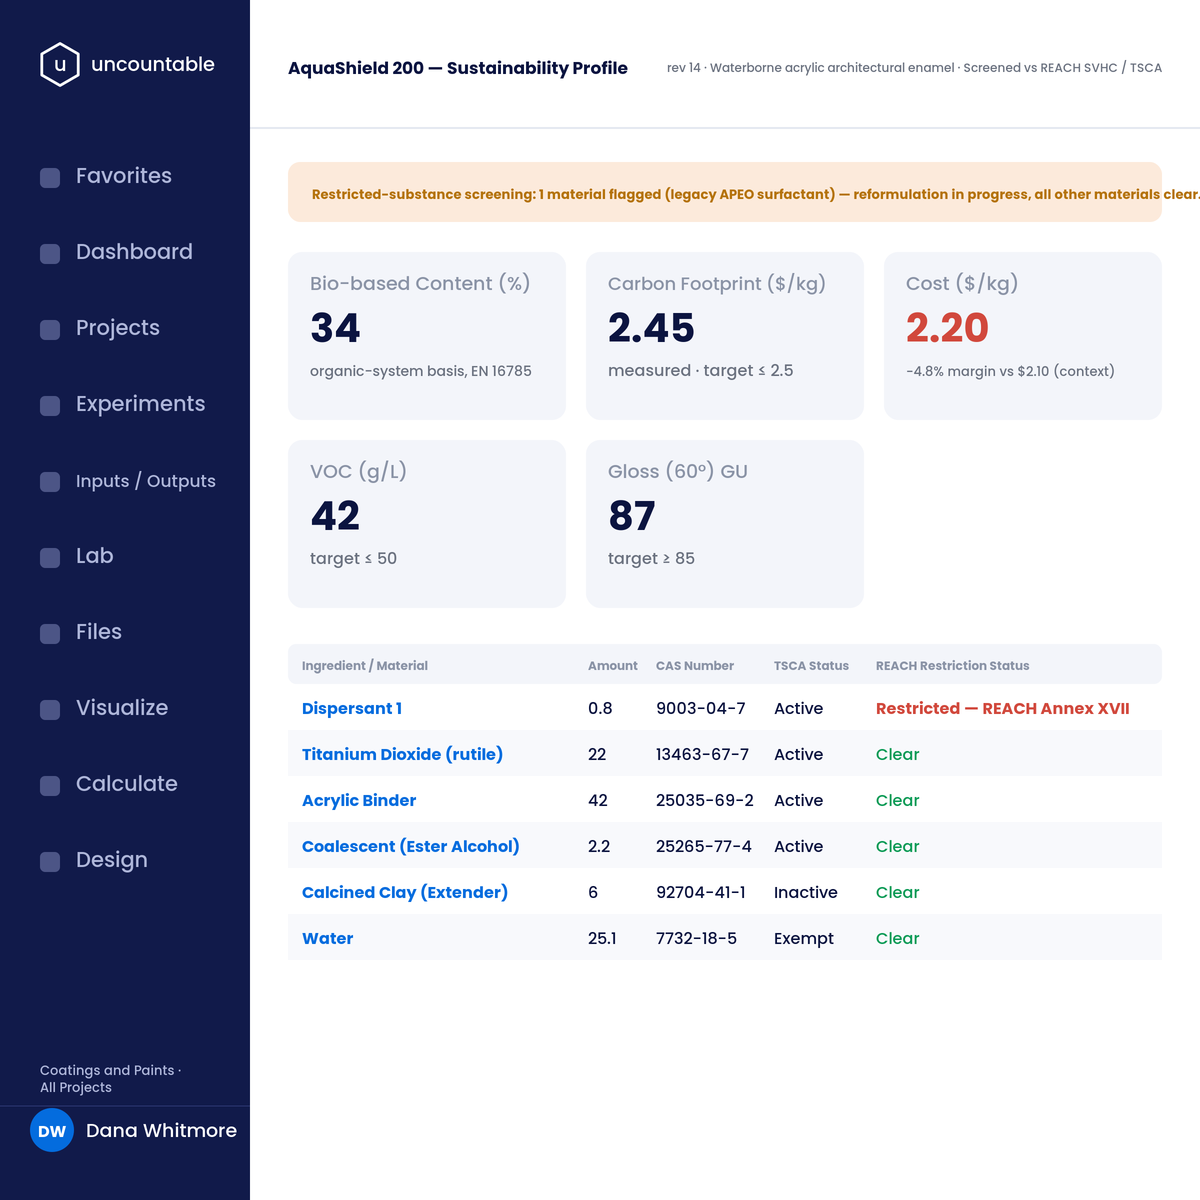Select the Gloss (60°) GU card

click(725, 524)
